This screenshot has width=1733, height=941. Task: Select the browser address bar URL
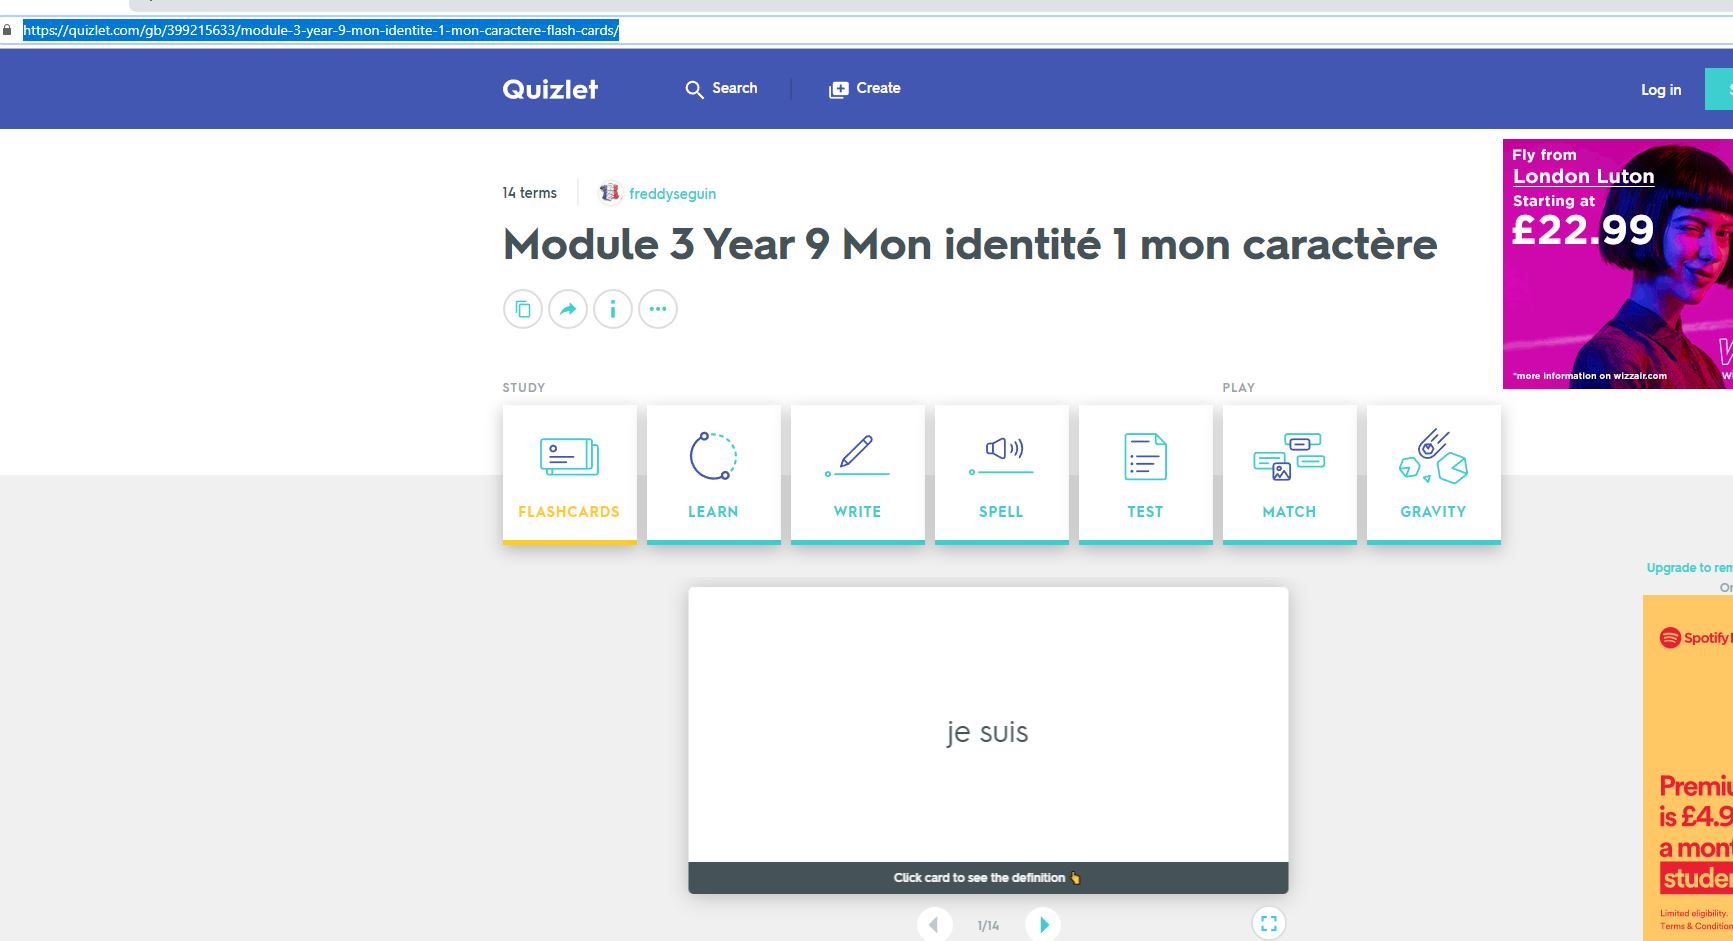[x=321, y=30]
